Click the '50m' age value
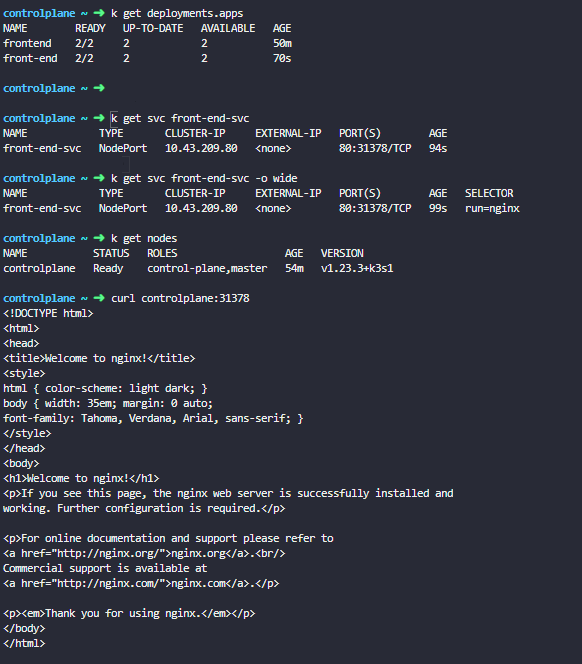 (283, 44)
